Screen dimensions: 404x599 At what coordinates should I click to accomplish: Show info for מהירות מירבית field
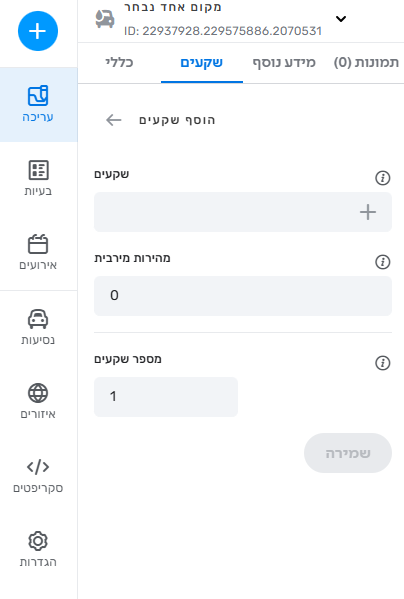[x=383, y=262]
